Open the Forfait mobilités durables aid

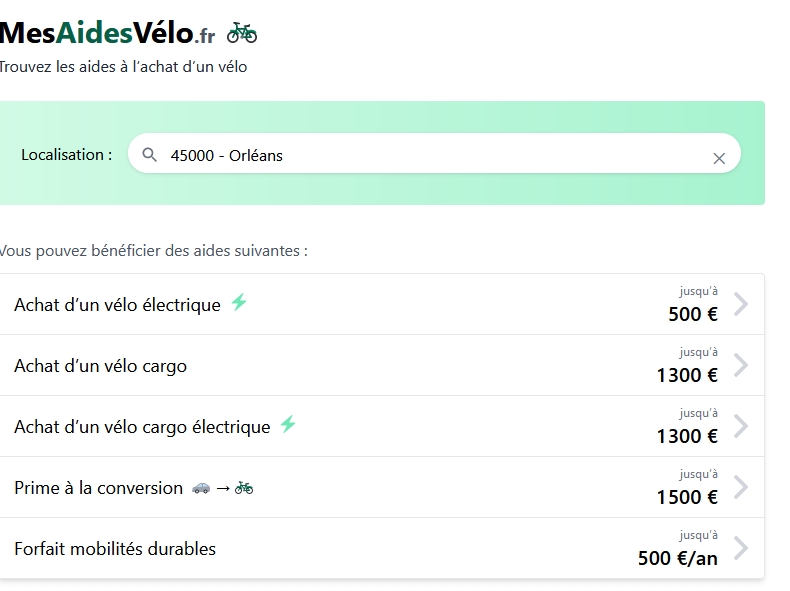115,549
